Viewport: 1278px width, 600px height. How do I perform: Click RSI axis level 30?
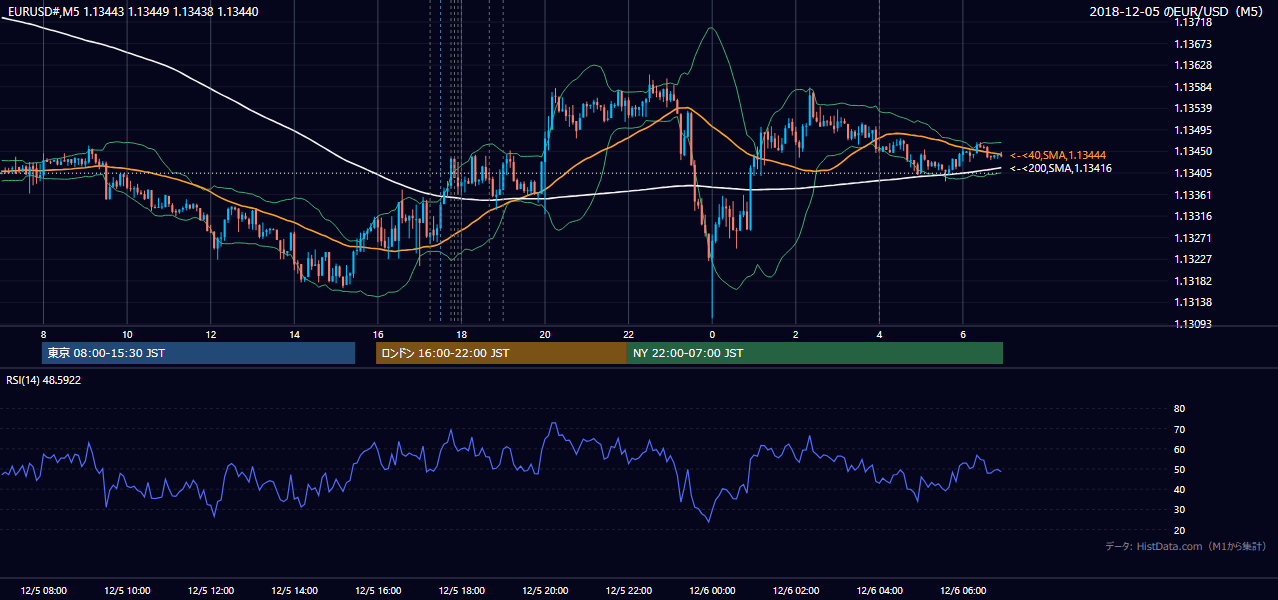[1179, 510]
